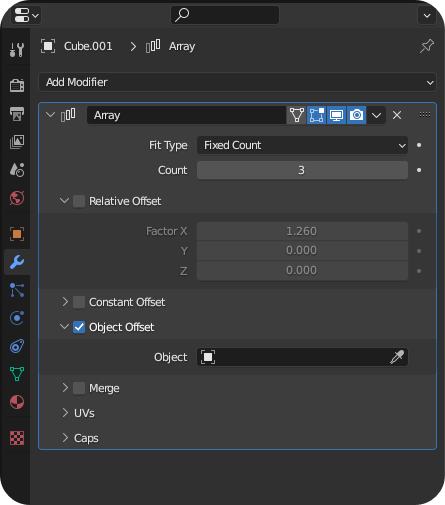Expand the Constant Offset subpanel
Image resolution: width=445 pixels, height=505 pixels.
pyautogui.click(x=65, y=302)
